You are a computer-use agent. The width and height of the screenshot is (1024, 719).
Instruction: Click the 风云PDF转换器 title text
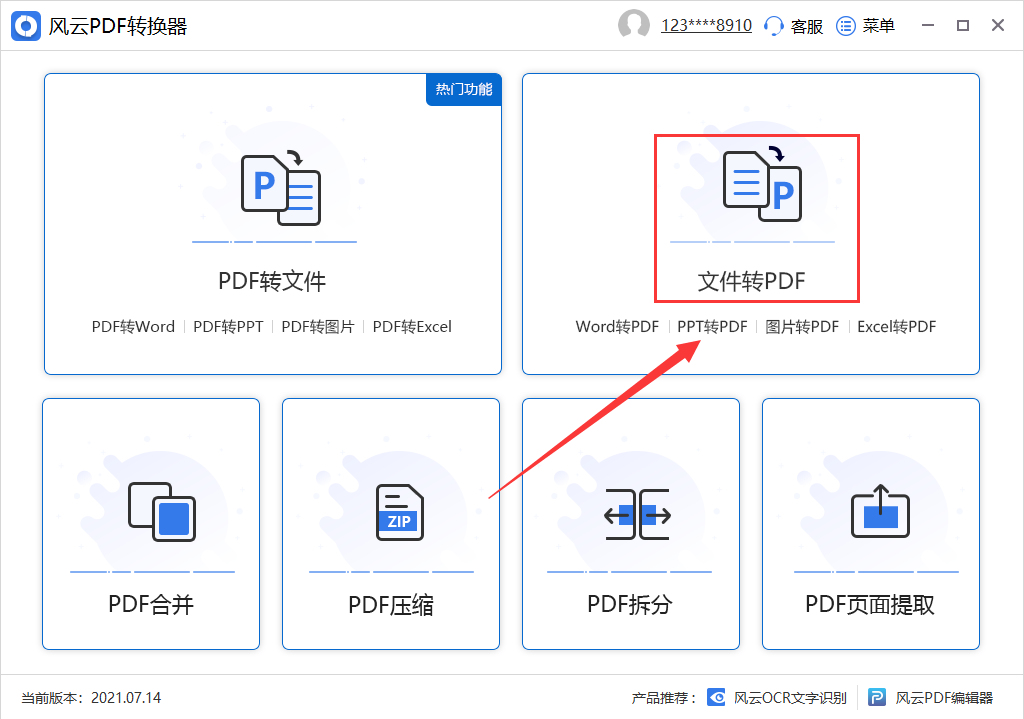118,26
